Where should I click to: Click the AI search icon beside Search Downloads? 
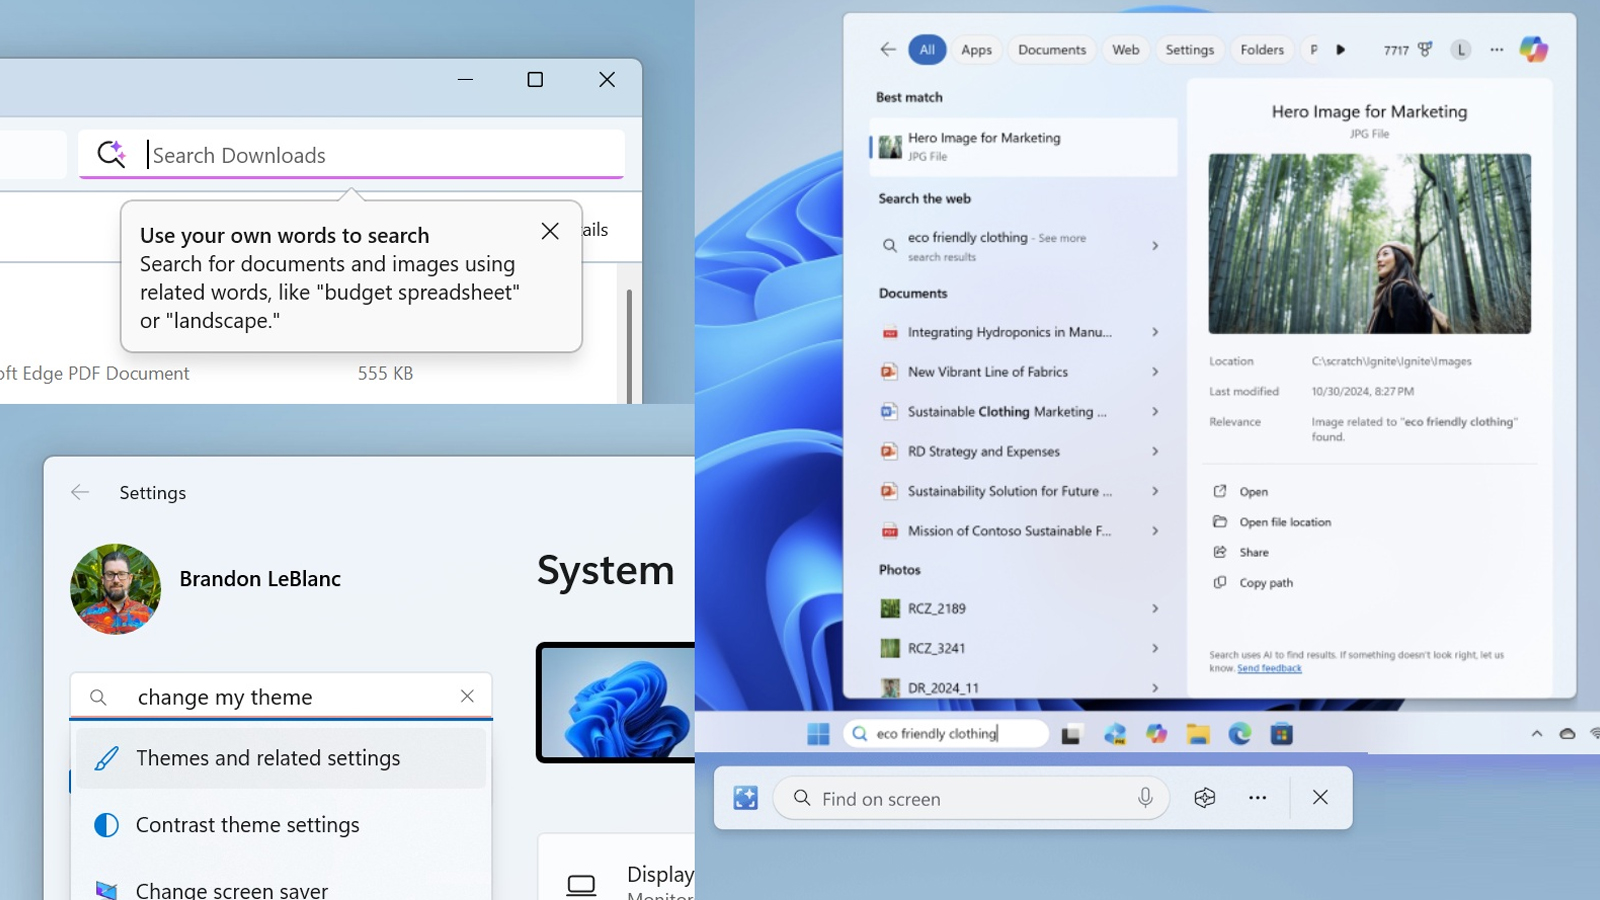point(111,154)
